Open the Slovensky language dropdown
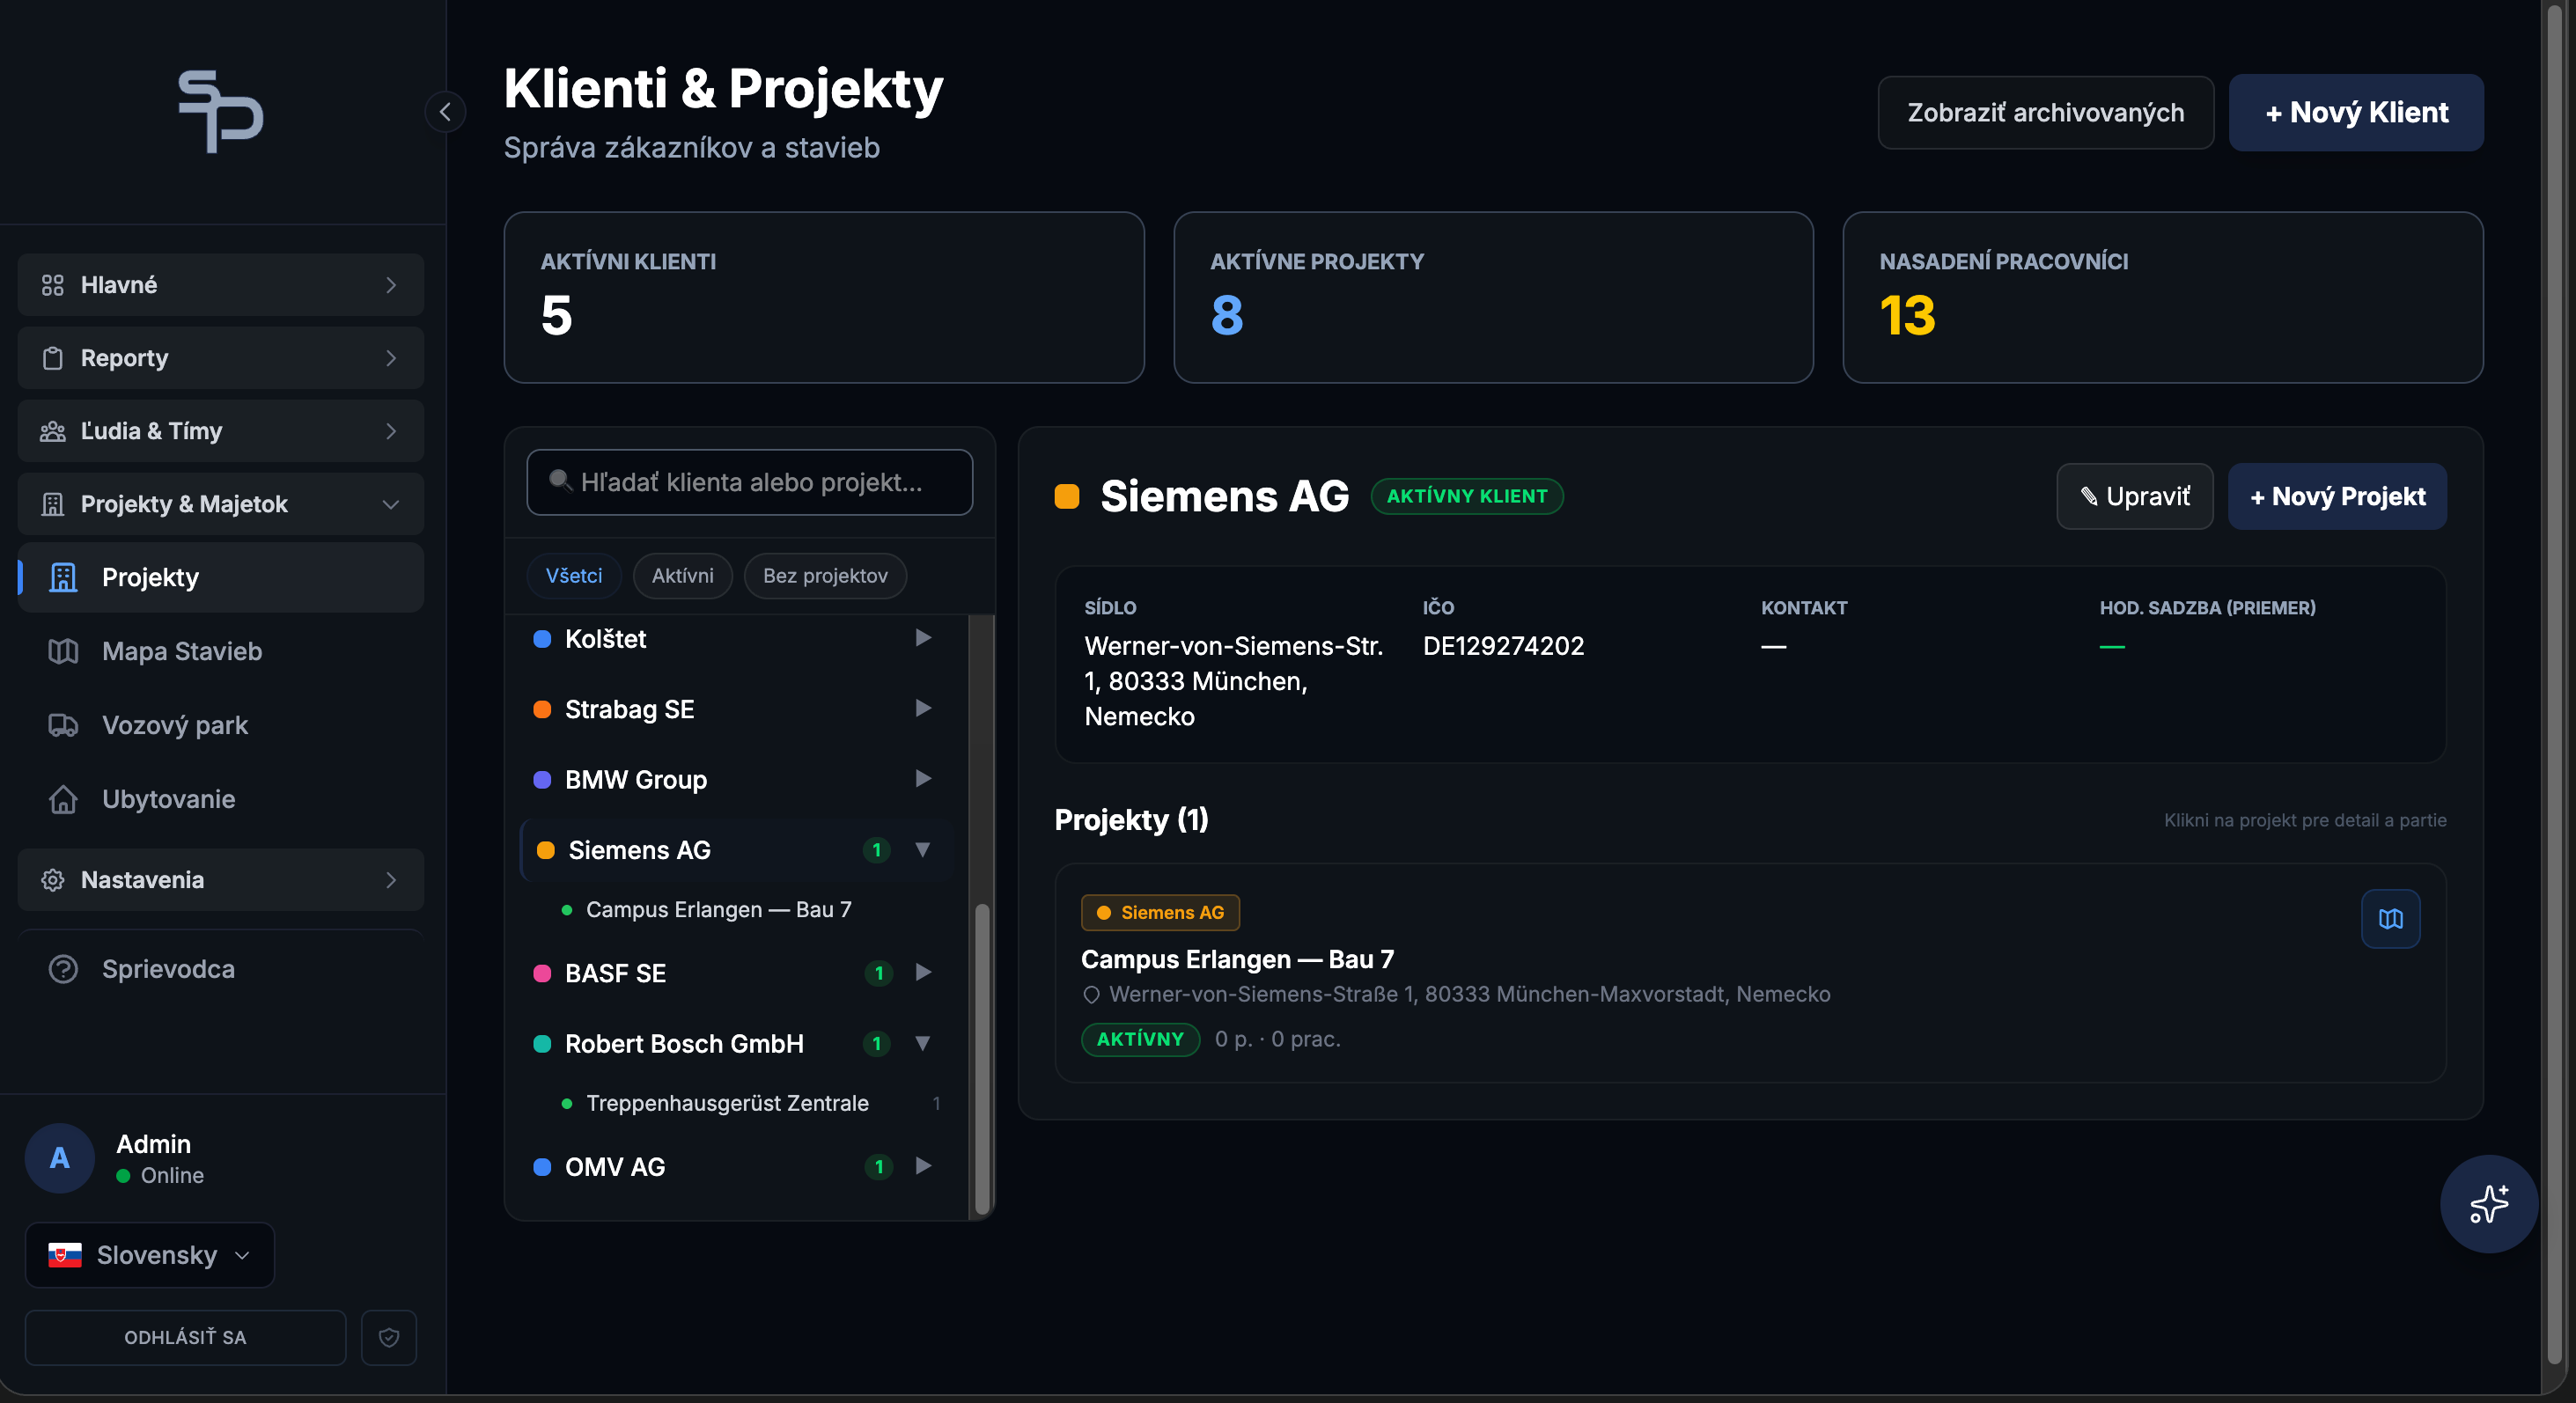 (x=150, y=1255)
